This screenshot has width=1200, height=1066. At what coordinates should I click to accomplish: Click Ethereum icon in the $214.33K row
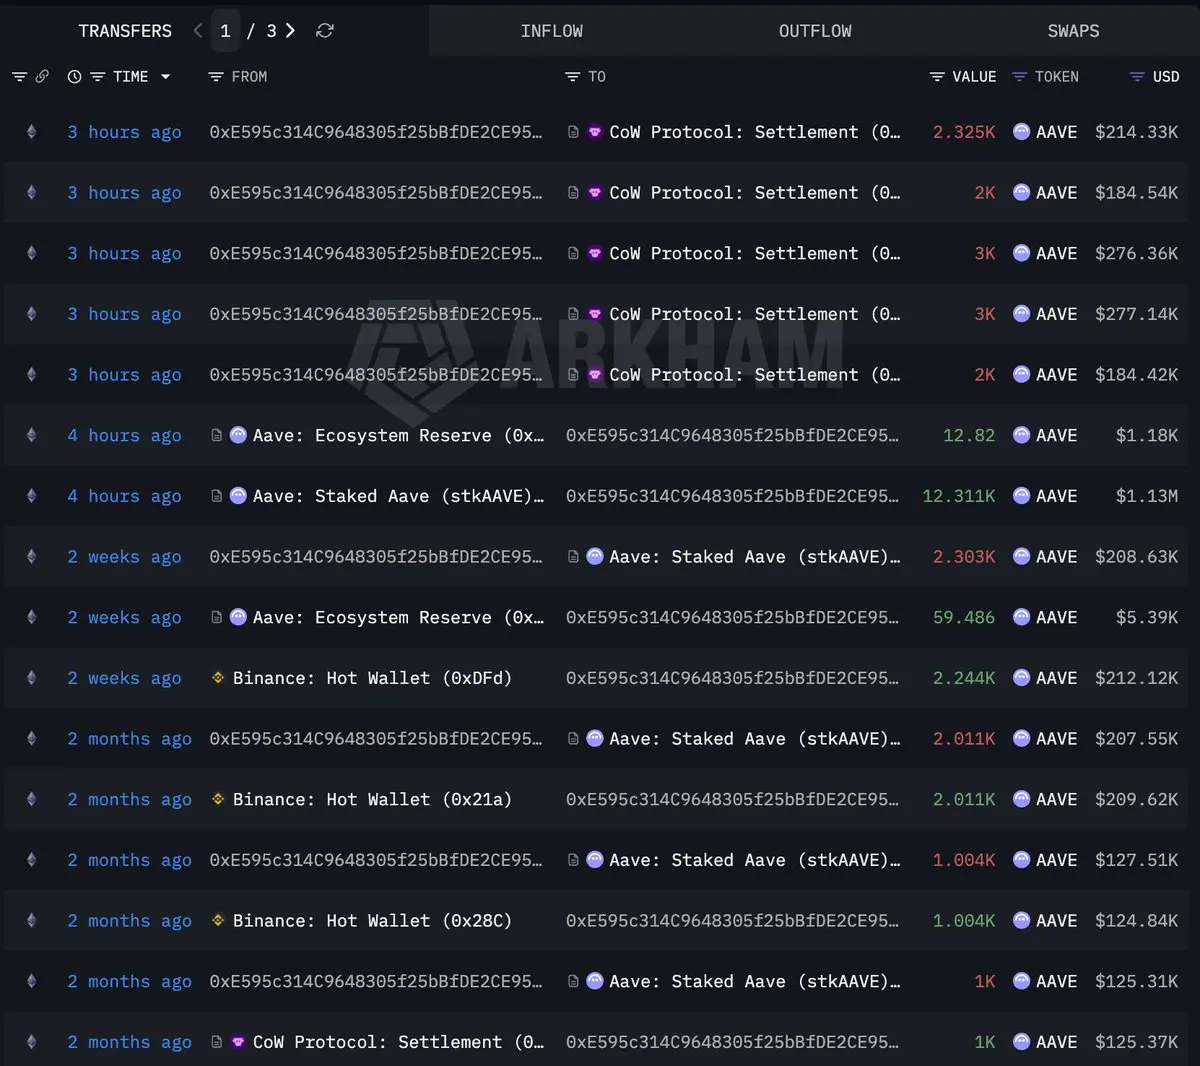tap(31, 132)
